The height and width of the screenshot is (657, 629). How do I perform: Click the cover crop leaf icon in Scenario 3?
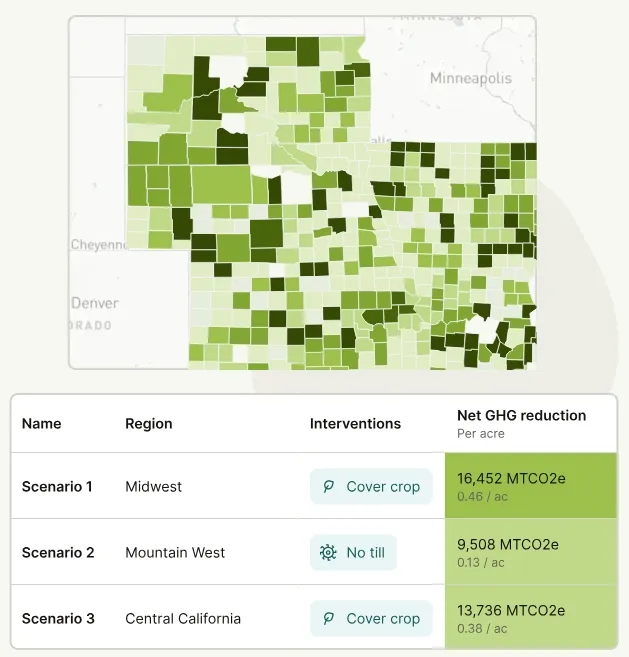[x=328, y=619]
